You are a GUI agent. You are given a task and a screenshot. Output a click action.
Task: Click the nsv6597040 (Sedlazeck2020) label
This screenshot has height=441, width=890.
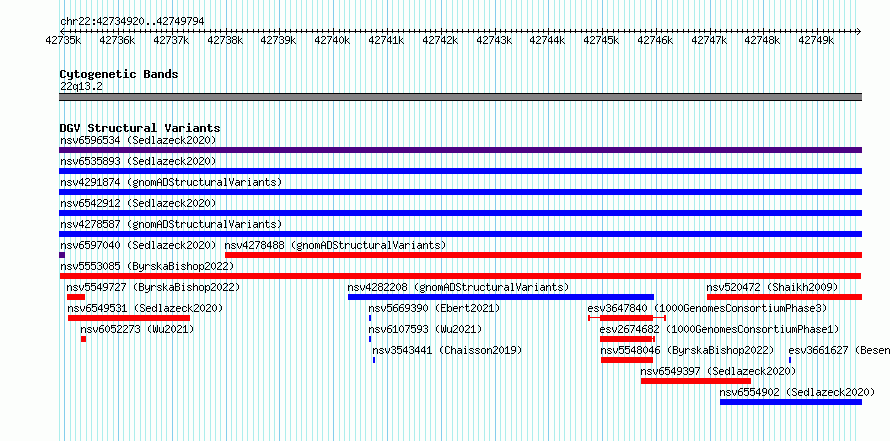coord(138,245)
